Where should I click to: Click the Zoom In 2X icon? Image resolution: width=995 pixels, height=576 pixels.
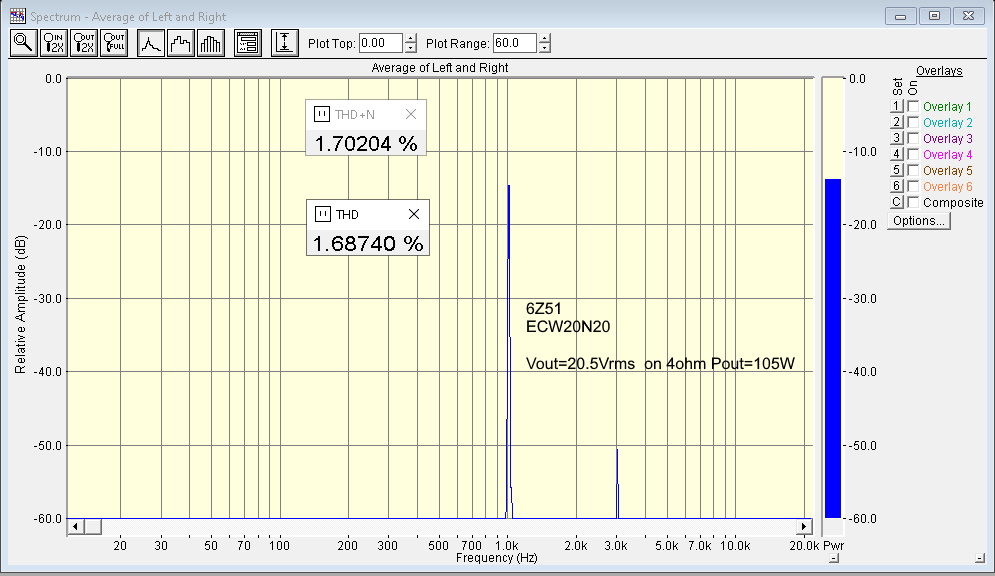(x=54, y=43)
